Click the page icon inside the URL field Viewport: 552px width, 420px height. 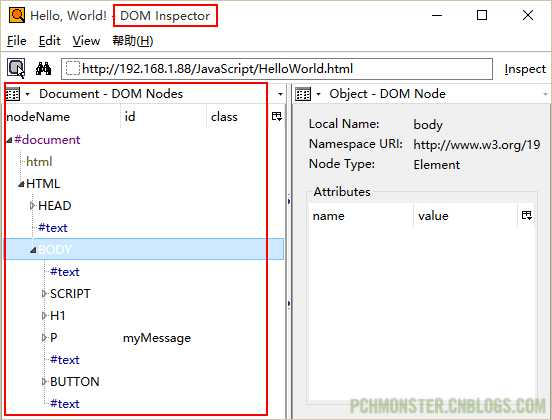[73, 69]
